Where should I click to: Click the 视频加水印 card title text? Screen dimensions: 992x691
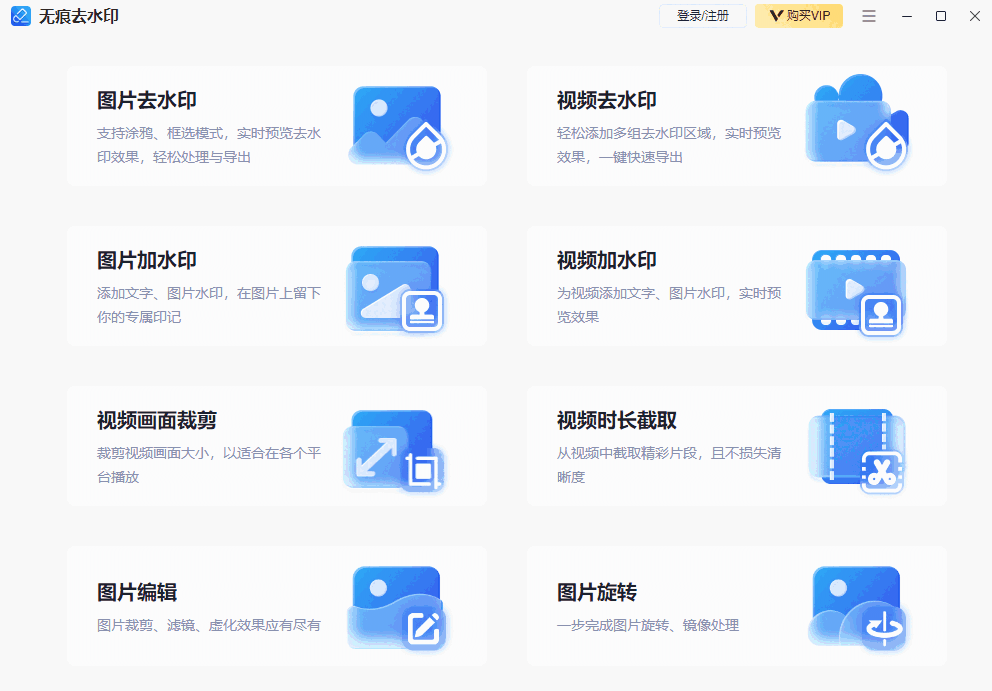pos(604,260)
